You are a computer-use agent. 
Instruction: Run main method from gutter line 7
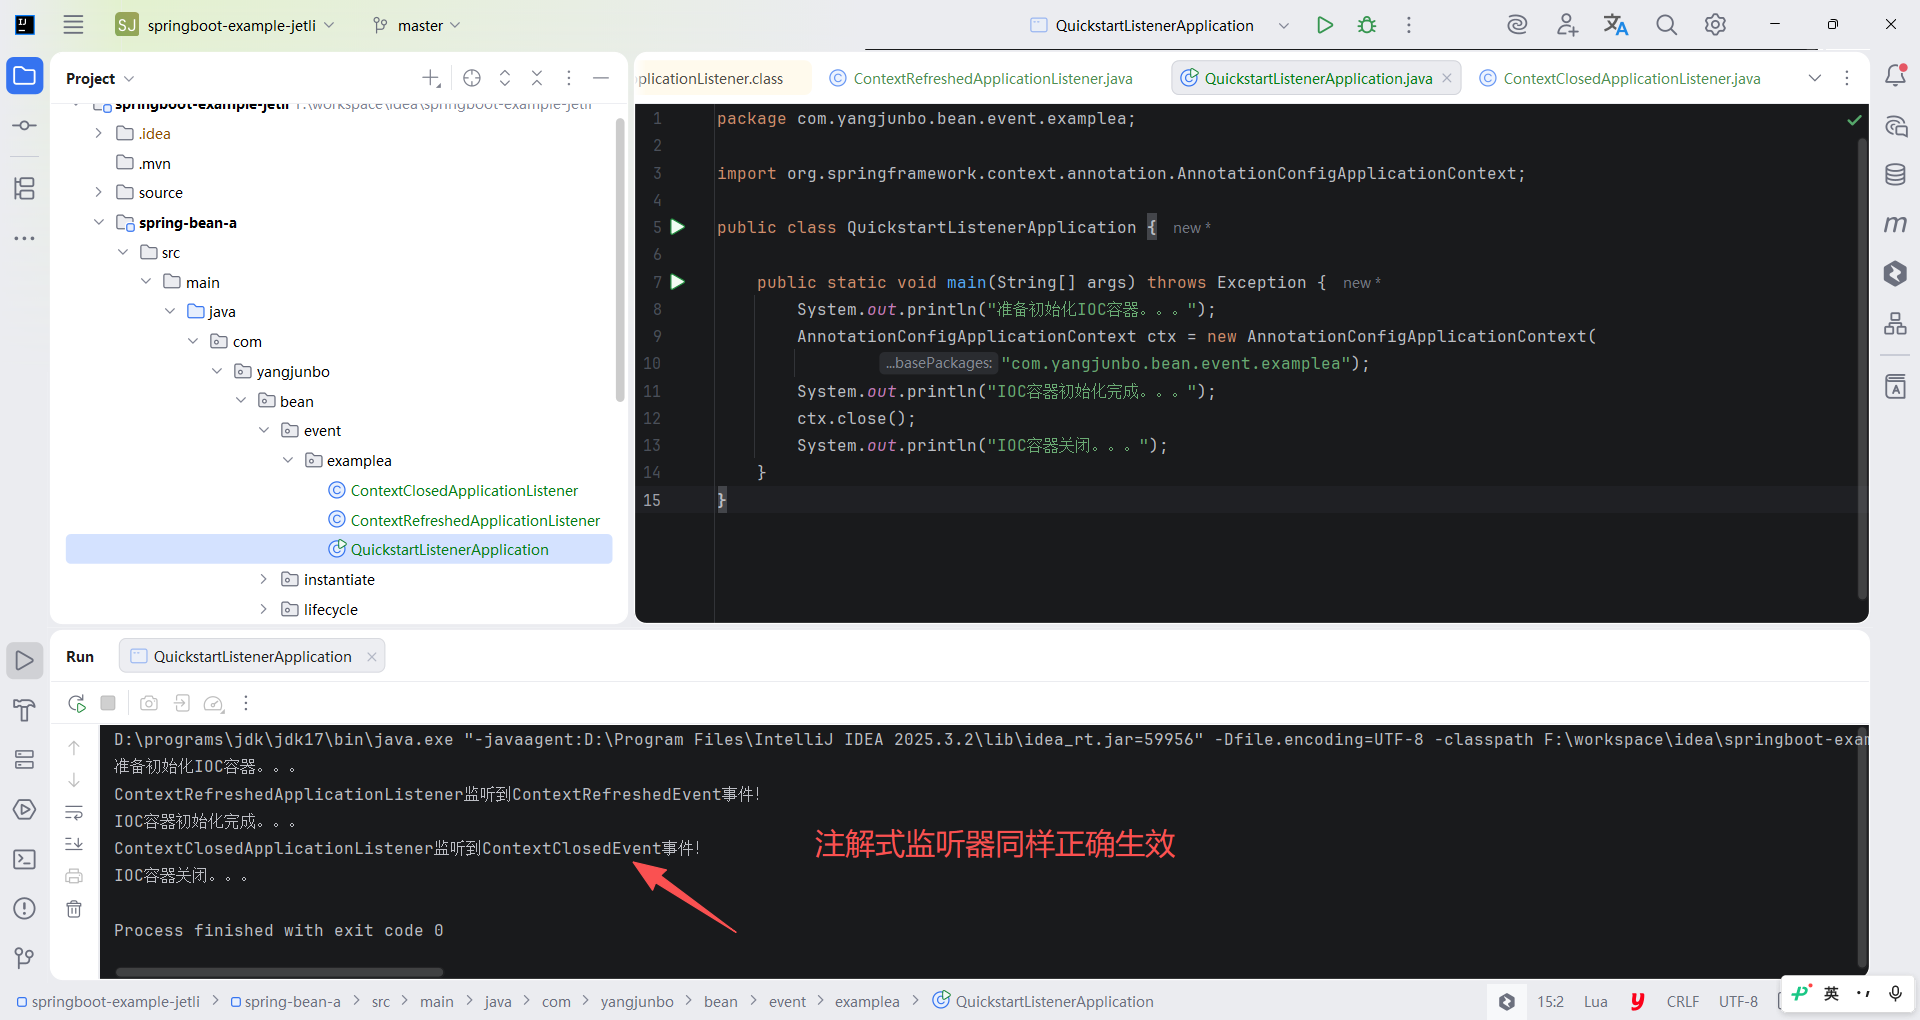point(678,282)
